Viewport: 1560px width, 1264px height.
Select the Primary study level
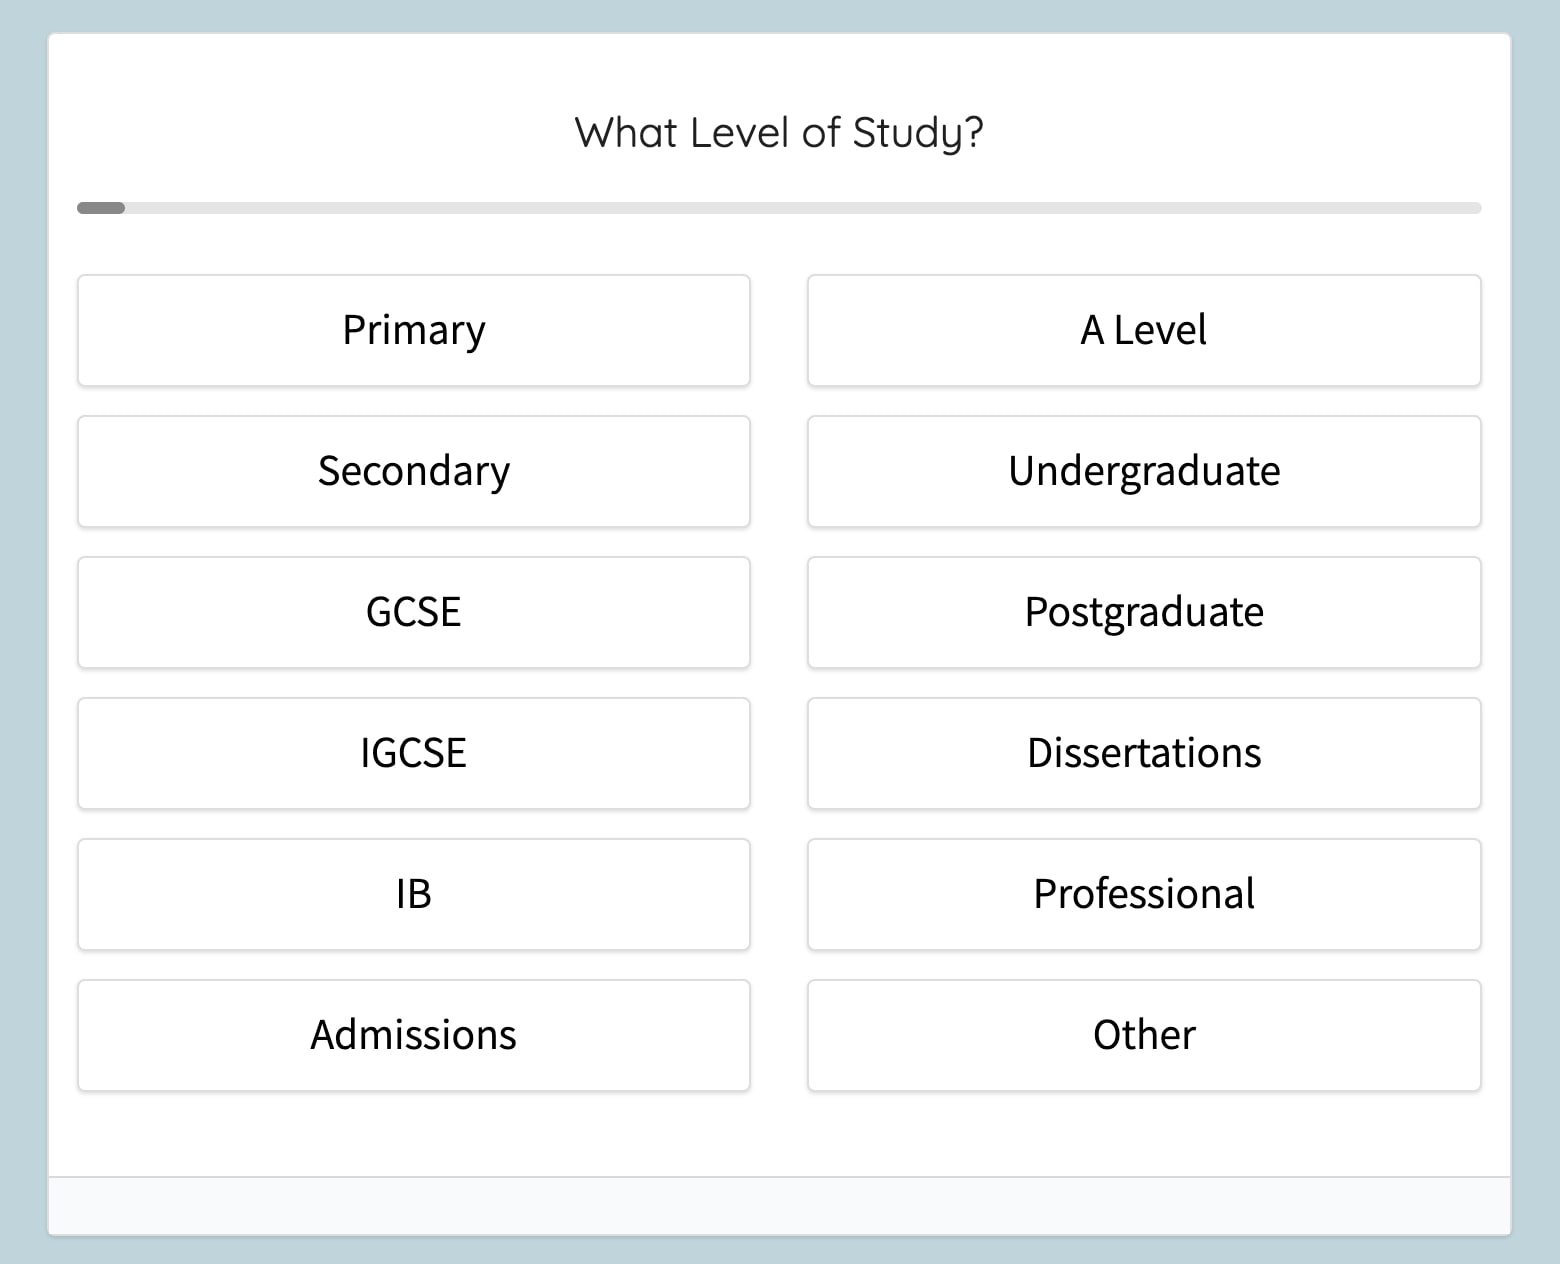[413, 330]
